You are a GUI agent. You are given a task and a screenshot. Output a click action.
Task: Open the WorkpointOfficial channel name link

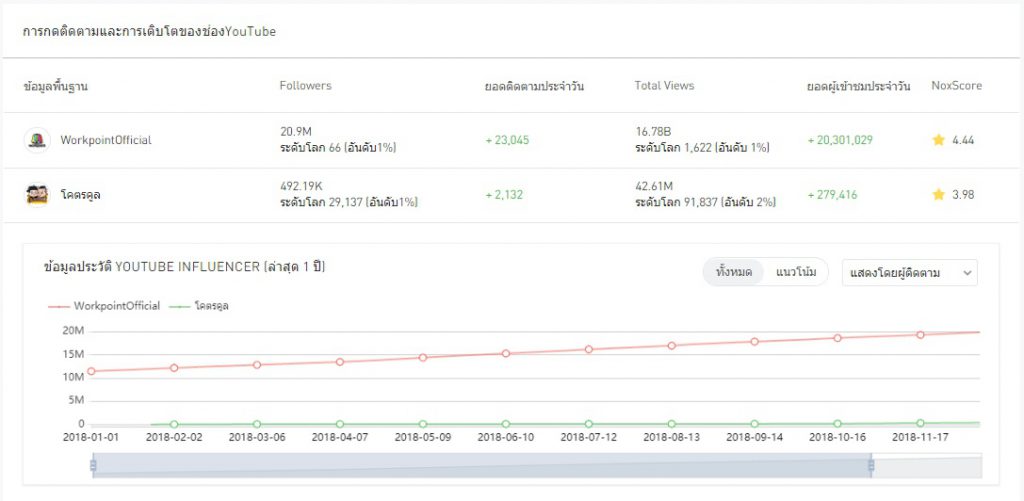tap(106, 140)
